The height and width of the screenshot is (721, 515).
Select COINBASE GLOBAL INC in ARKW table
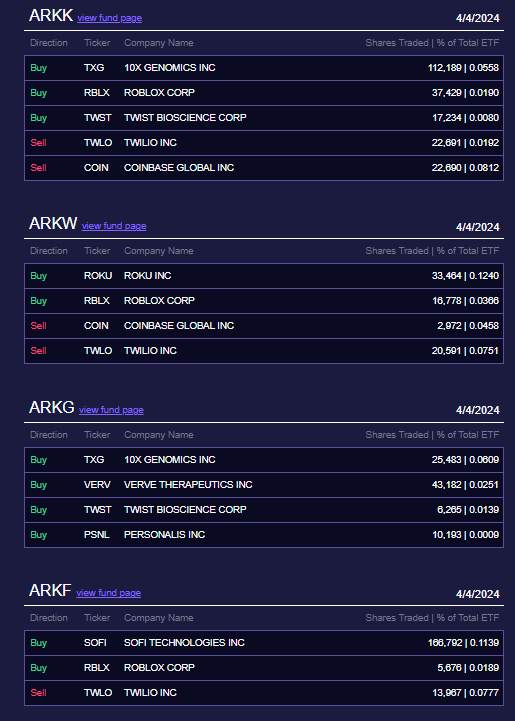[x=179, y=326]
